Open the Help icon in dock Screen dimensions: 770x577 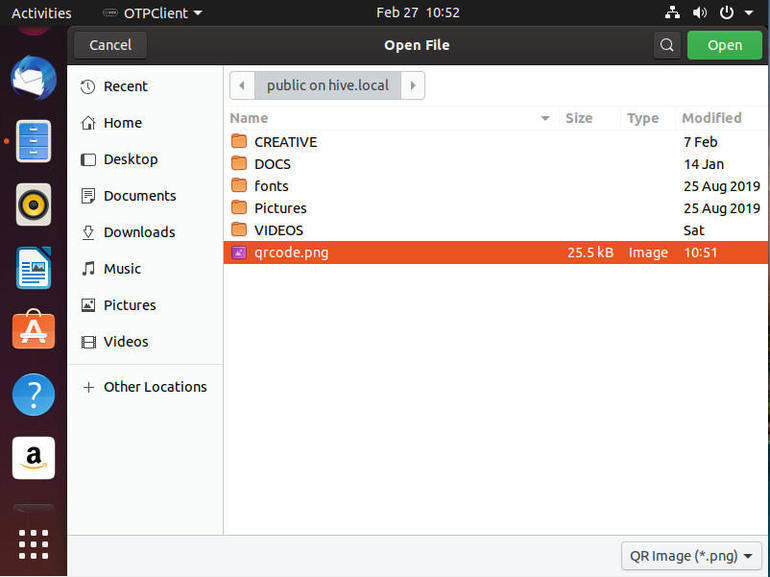coord(33,395)
